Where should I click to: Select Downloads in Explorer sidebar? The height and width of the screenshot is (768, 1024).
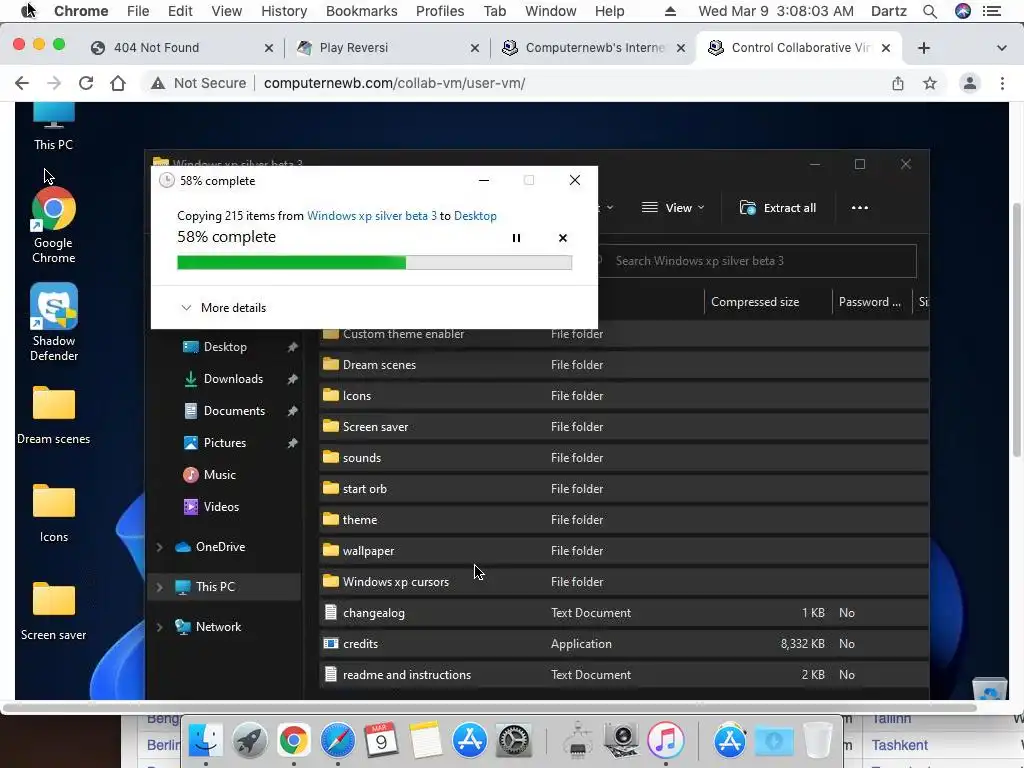coord(233,379)
